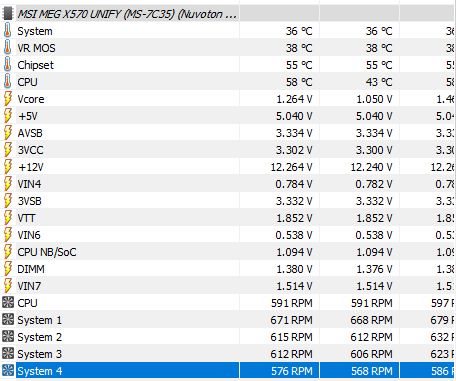This screenshot has width=456, height=381.
Task: Select the +12V sensor label
Action: click(31, 167)
